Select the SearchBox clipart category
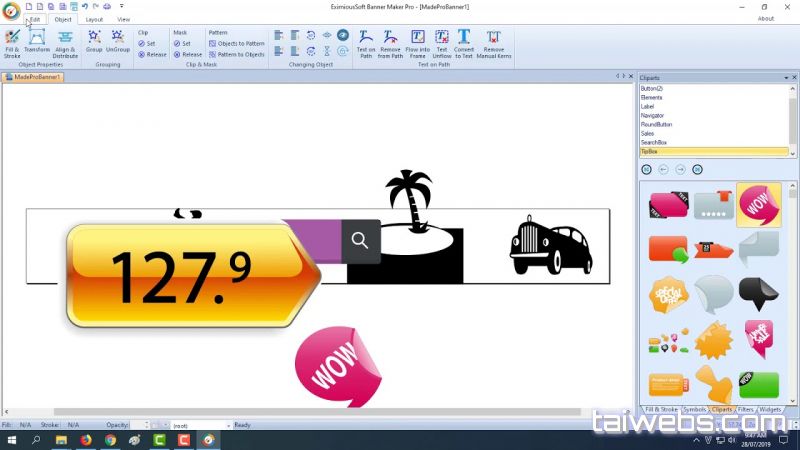Screen dimensions: 800x450 tap(656, 142)
